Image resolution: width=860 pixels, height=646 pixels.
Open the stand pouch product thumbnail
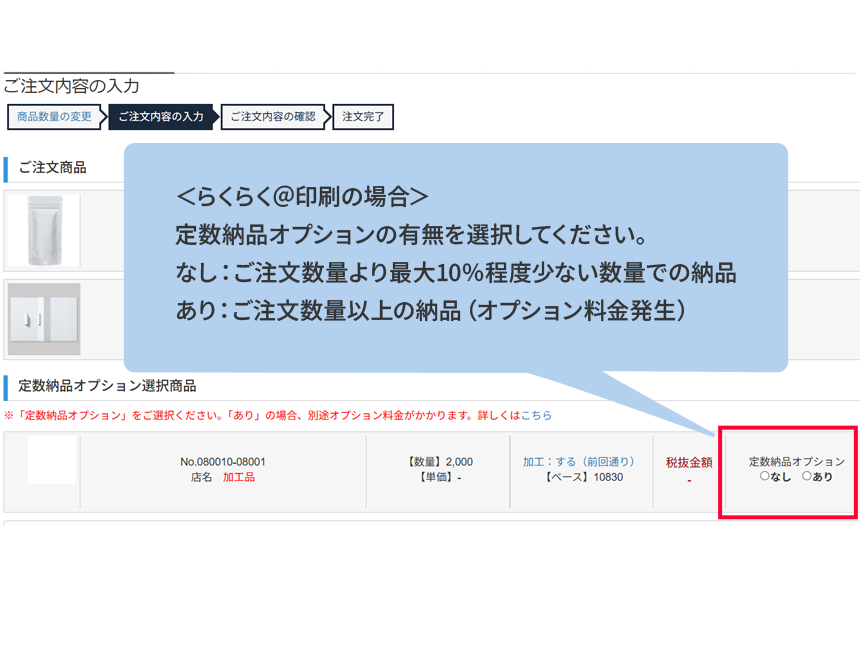[x=44, y=230]
